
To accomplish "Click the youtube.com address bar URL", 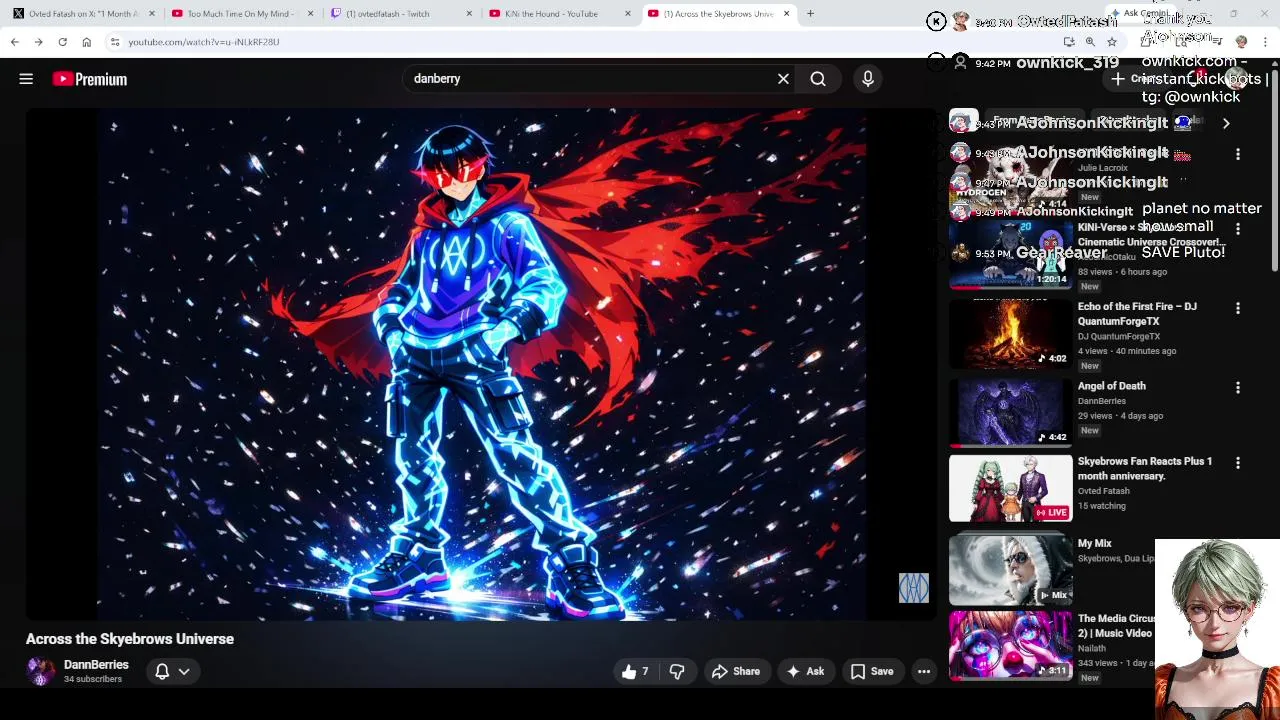I will tap(204, 42).
